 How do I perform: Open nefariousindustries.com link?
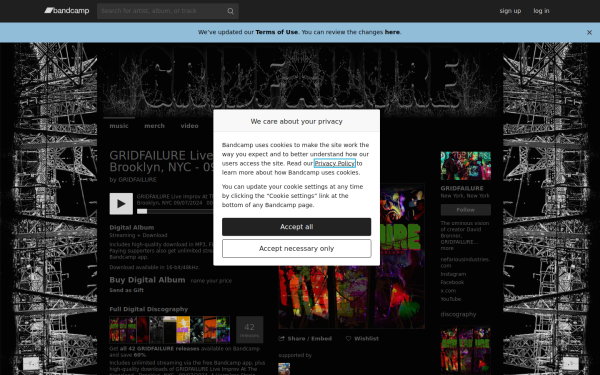465,262
